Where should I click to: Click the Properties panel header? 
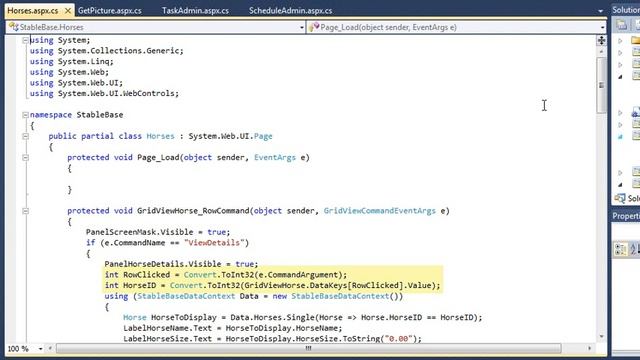[626, 216]
